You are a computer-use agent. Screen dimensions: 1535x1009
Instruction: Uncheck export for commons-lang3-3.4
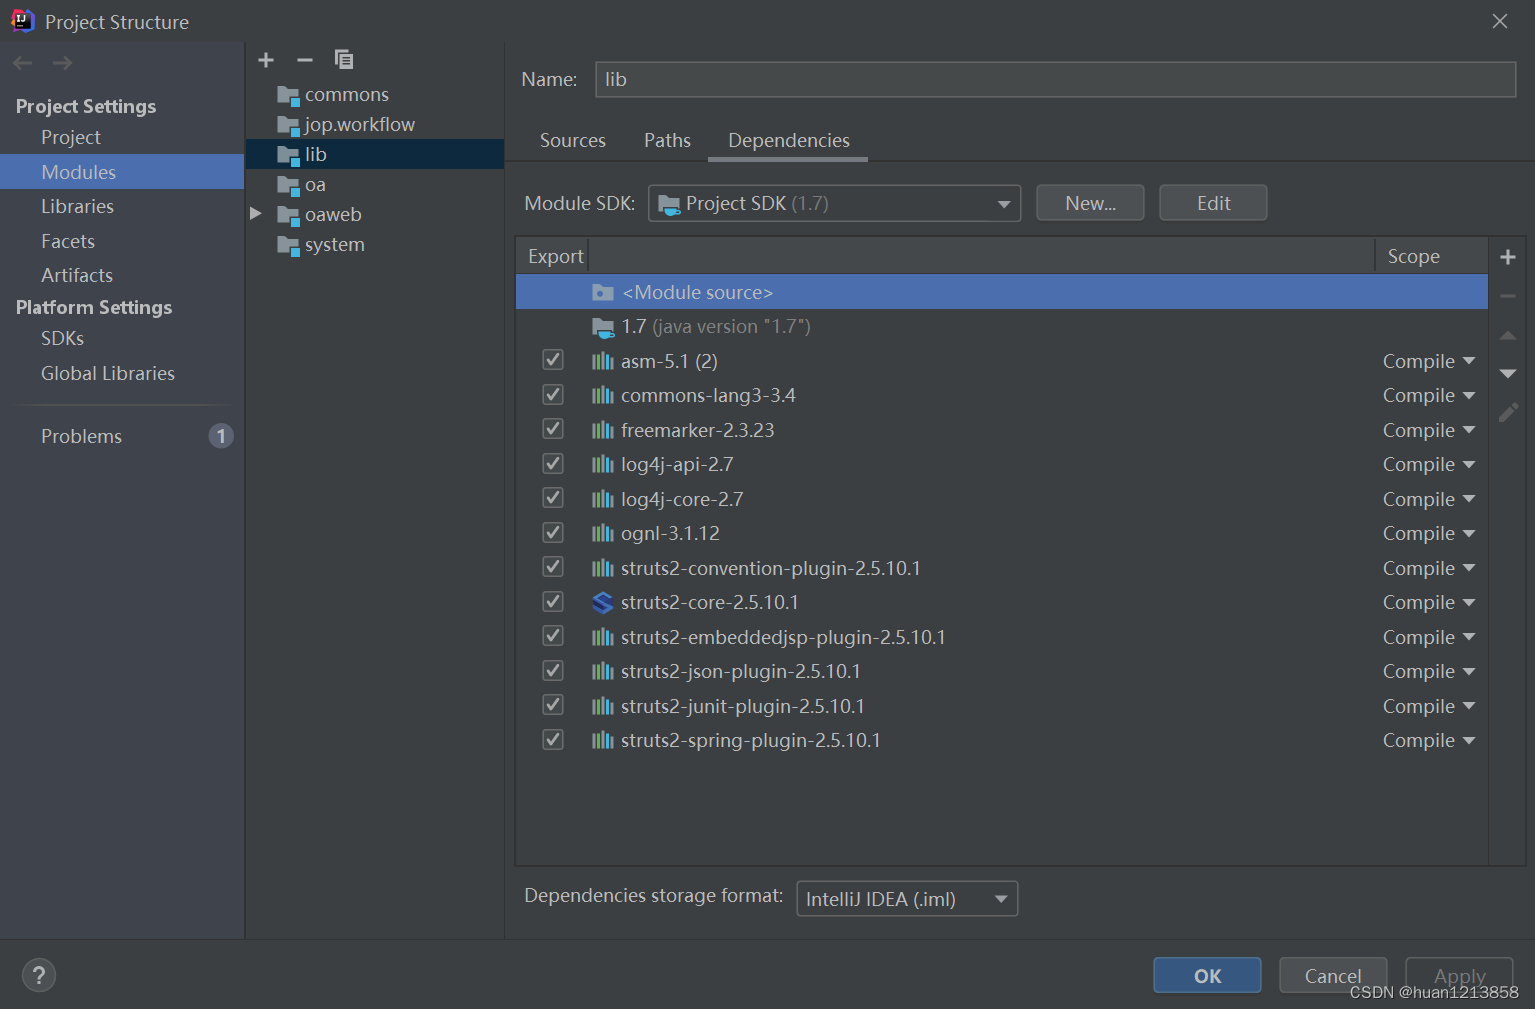pyautogui.click(x=552, y=394)
